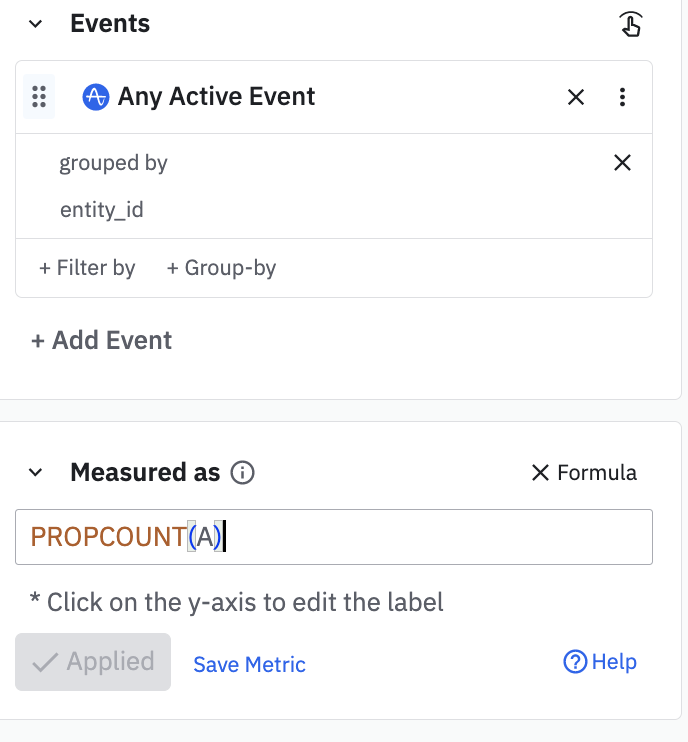Screen dimensions: 688x742
Task: Open the Help link with question icon
Action: click(600, 662)
